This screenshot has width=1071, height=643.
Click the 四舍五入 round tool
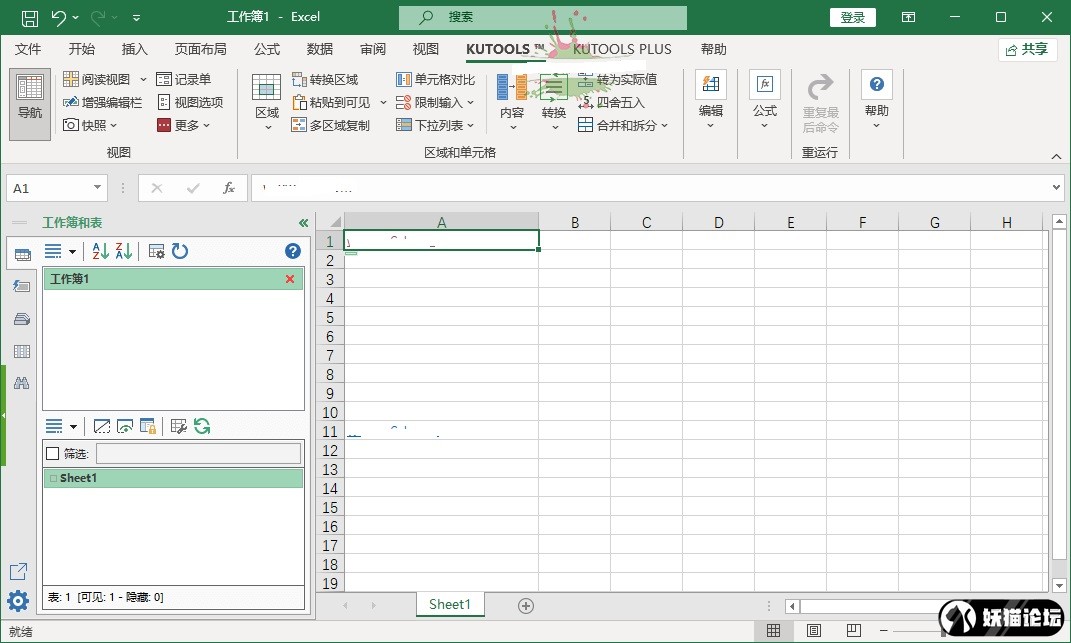tap(611, 102)
